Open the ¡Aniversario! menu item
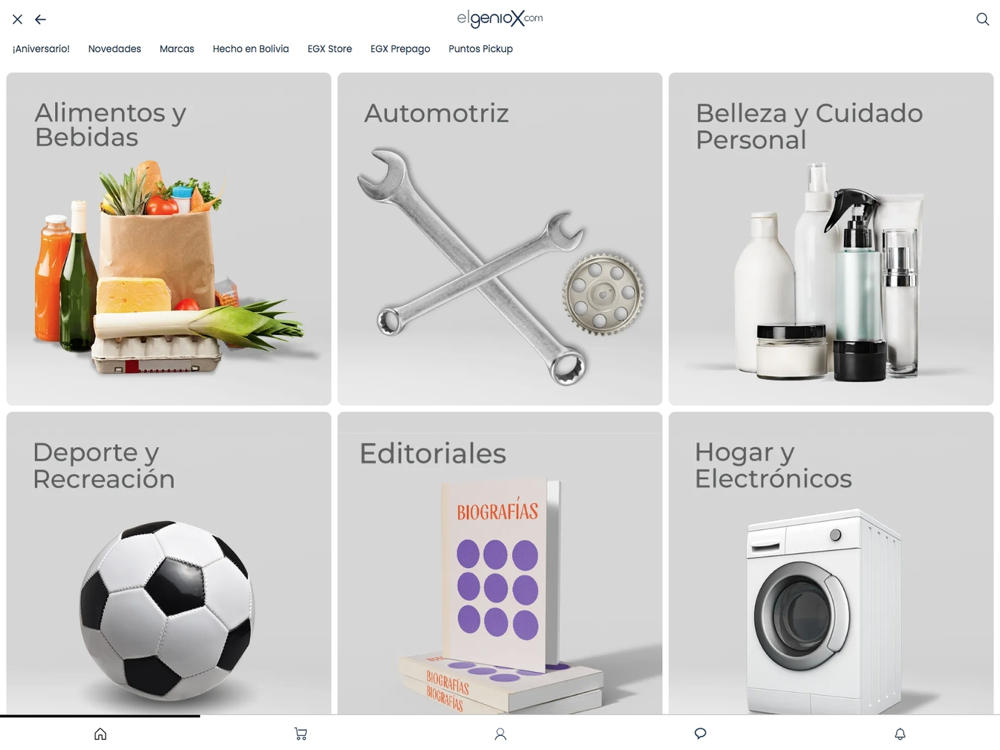Image resolution: width=1000 pixels, height=750 pixels. click(41, 49)
